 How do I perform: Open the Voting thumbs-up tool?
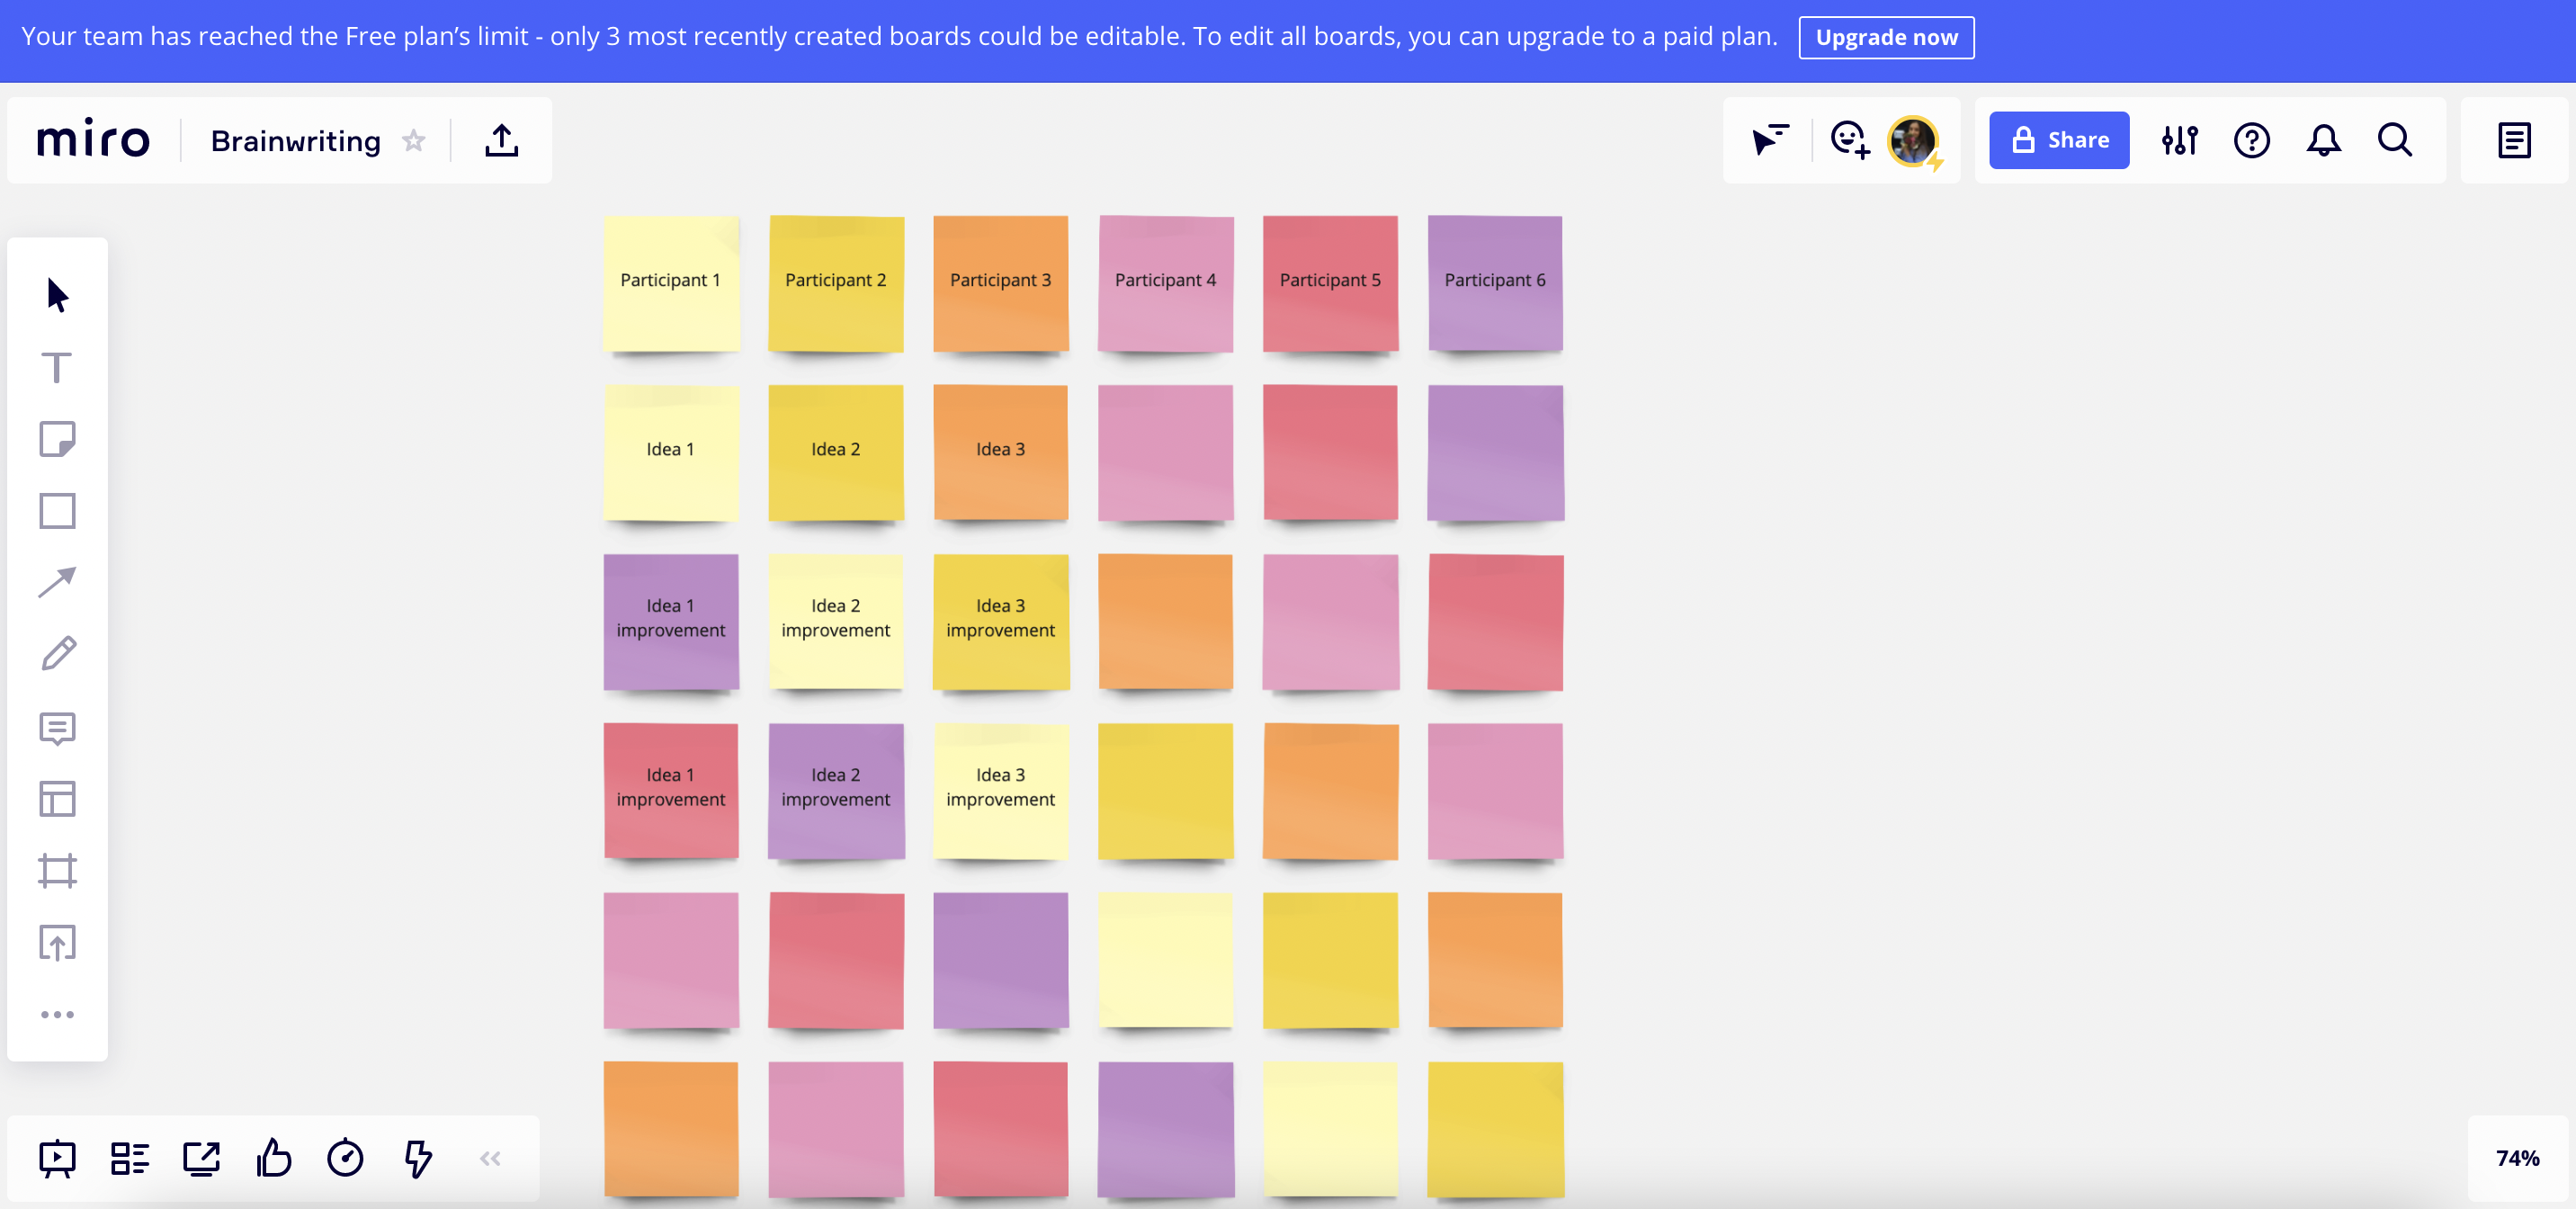coord(273,1158)
